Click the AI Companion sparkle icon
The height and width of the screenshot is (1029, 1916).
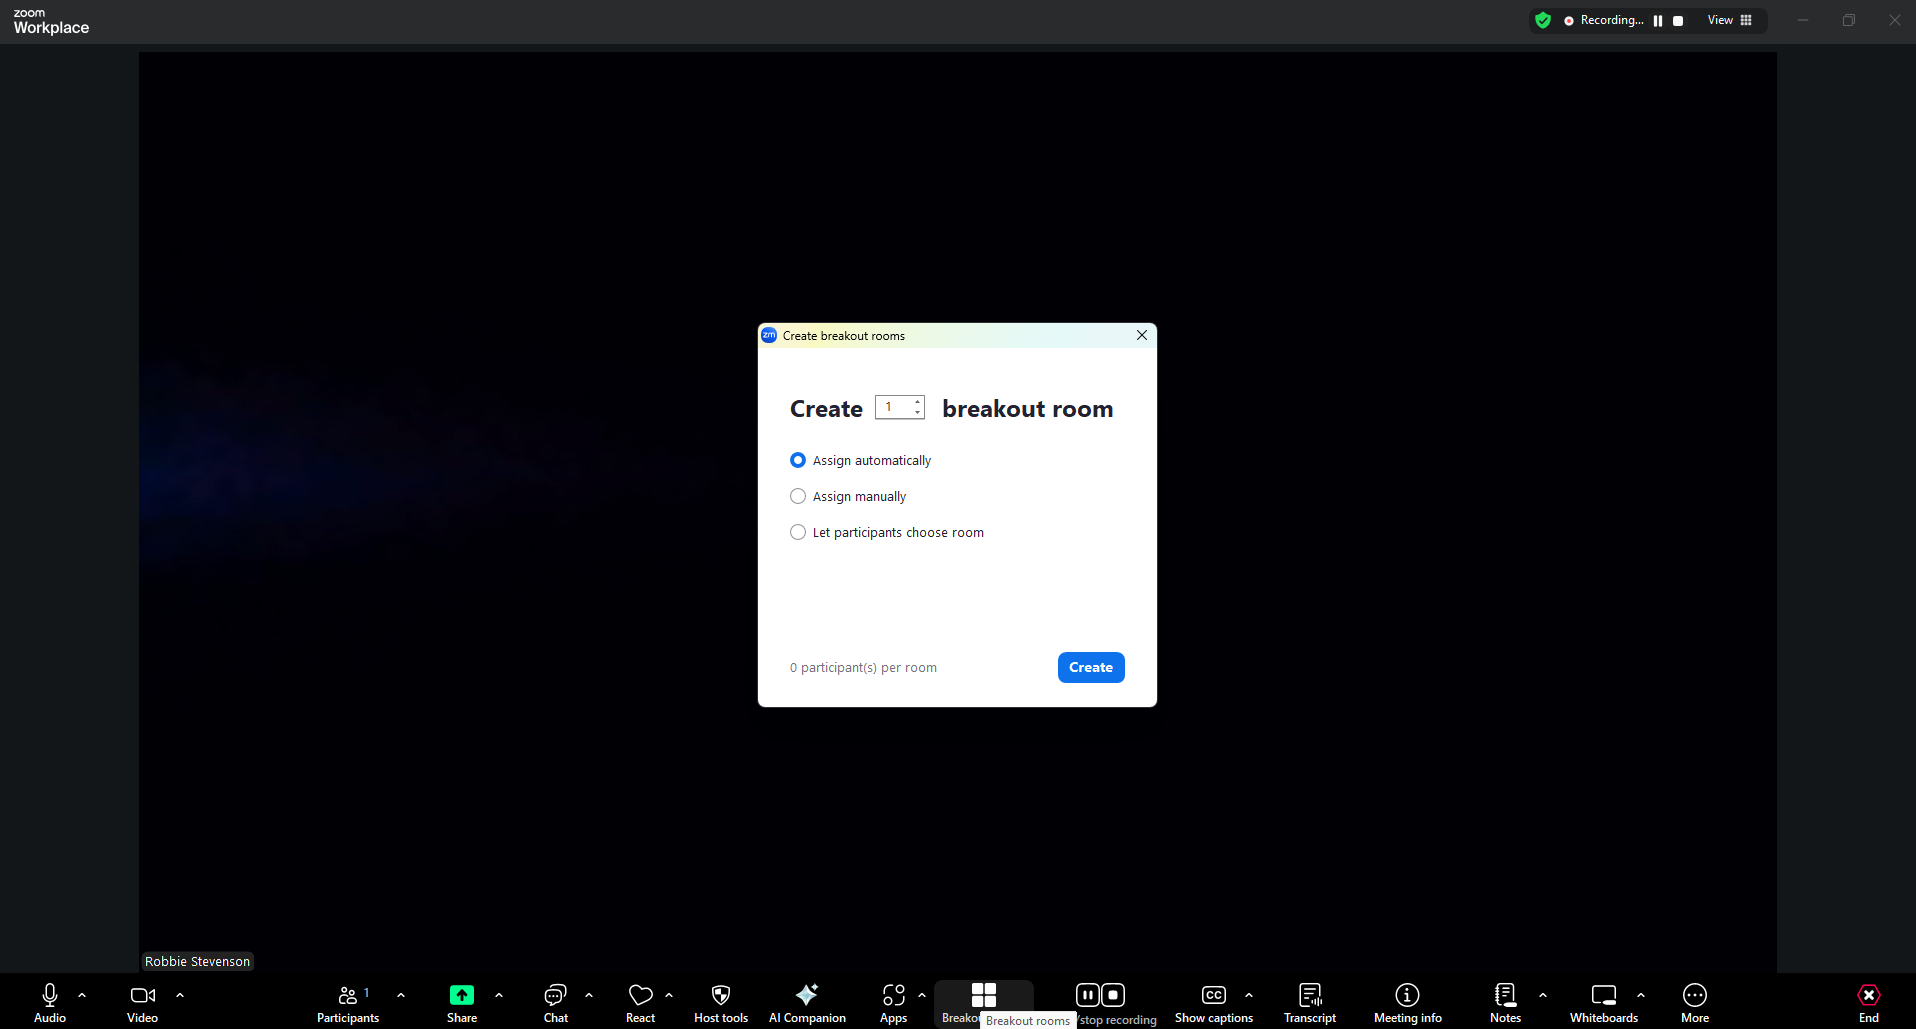(x=806, y=995)
